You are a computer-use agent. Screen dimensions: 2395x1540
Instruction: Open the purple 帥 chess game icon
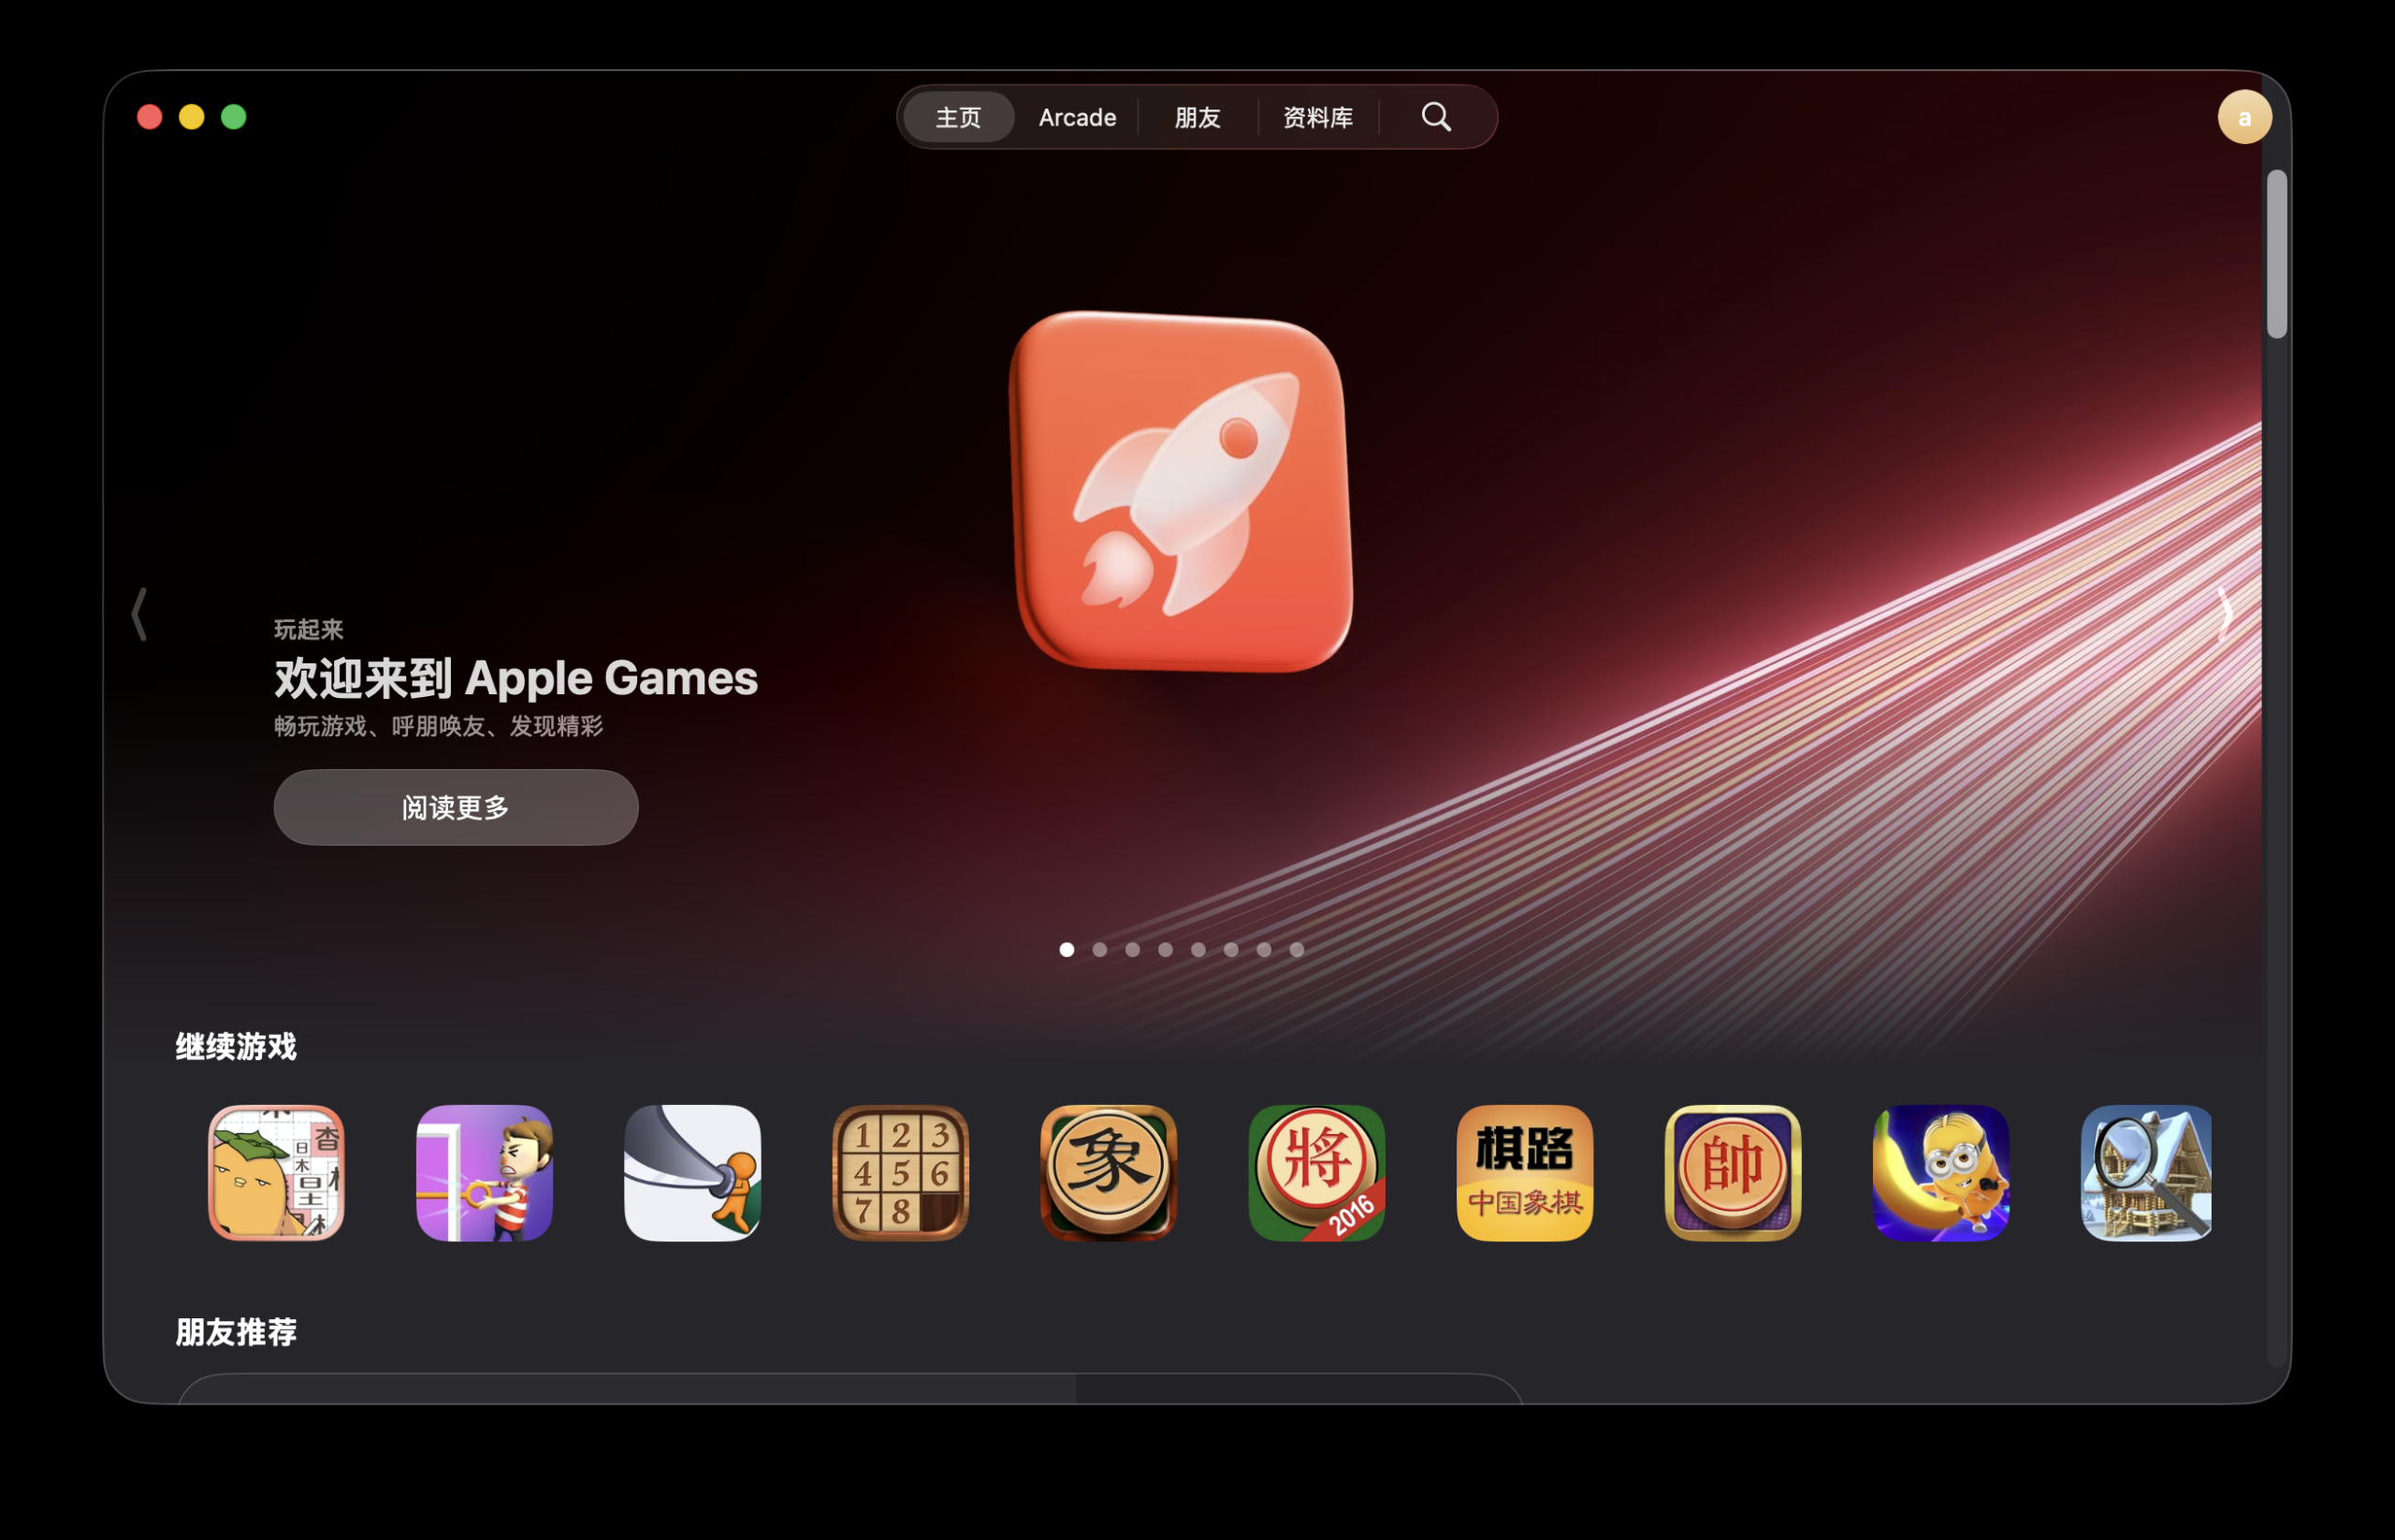[x=1732, y=1172]
